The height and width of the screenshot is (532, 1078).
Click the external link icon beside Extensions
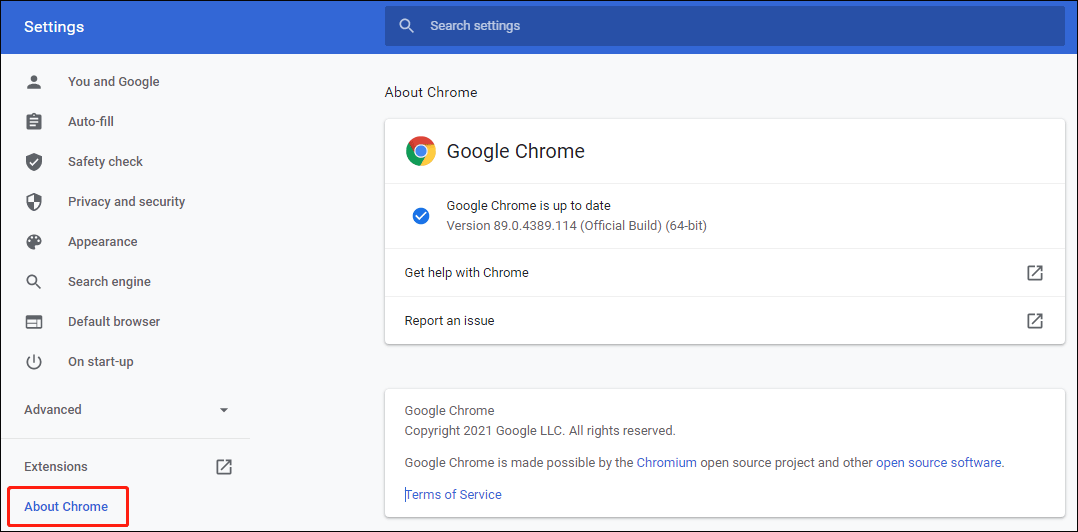[224, 467]
